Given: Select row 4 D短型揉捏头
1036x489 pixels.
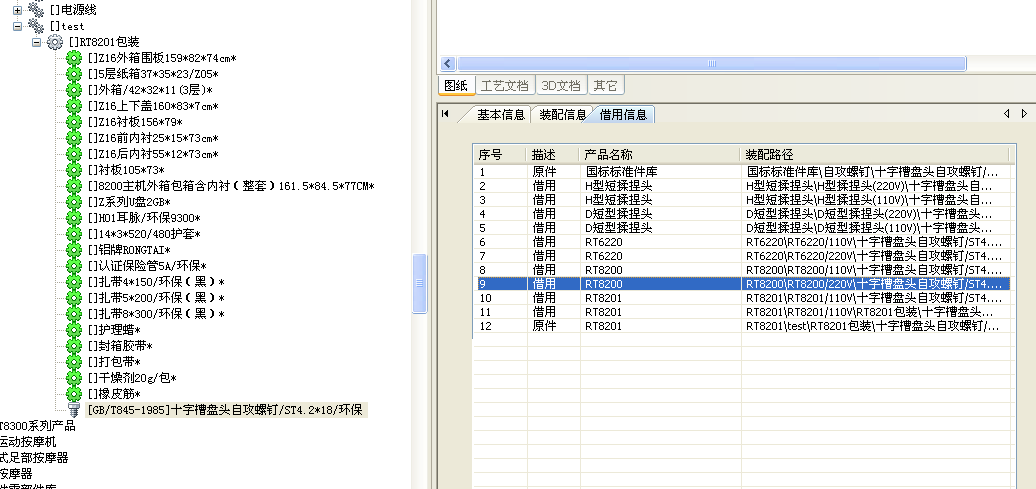Looking at the screenshot, I should [x=743, y=213].
